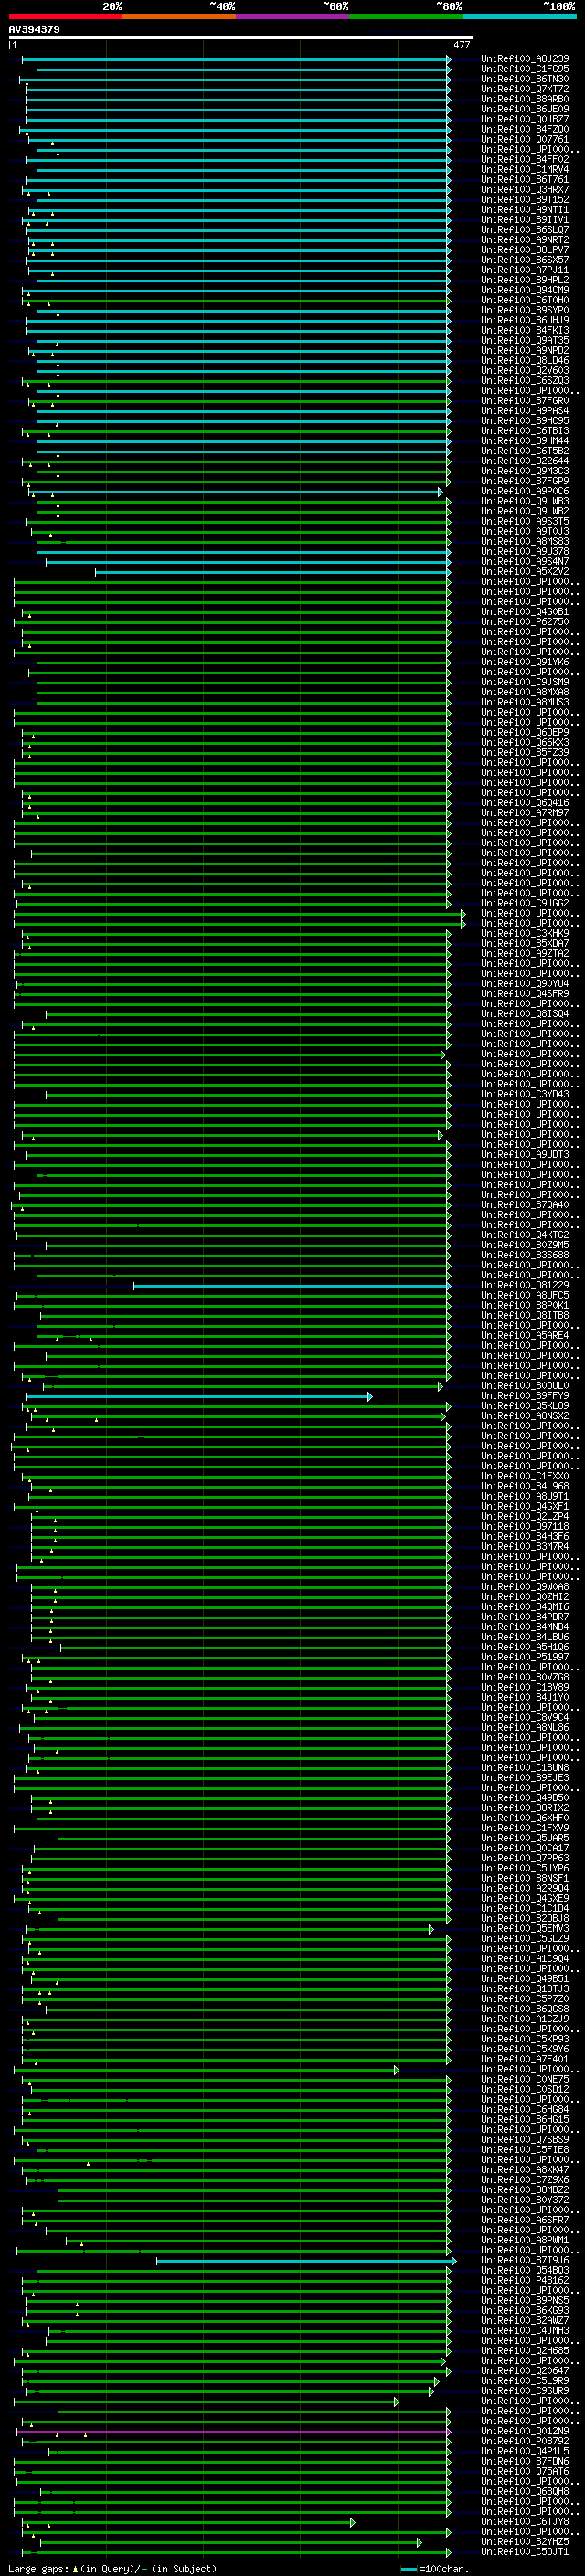The image size is (585, 2576).
Task: Select label UniRef100_Q9M3C3
Action: (525, 471)
